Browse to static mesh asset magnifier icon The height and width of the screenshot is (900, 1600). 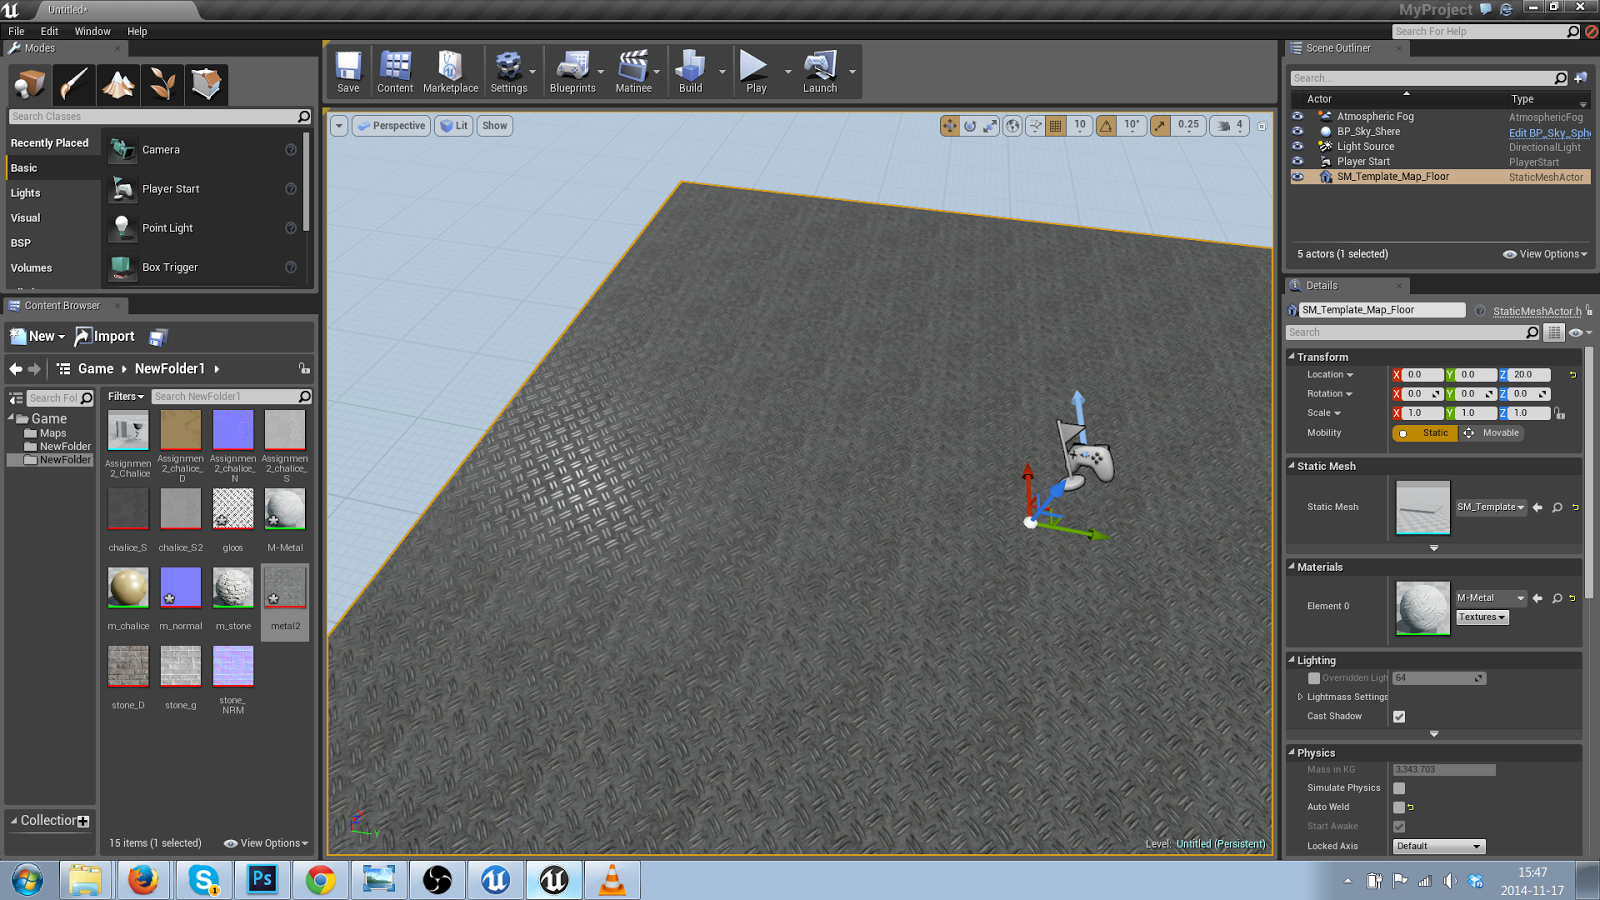pyautogui.click(x=1557, y=507)
